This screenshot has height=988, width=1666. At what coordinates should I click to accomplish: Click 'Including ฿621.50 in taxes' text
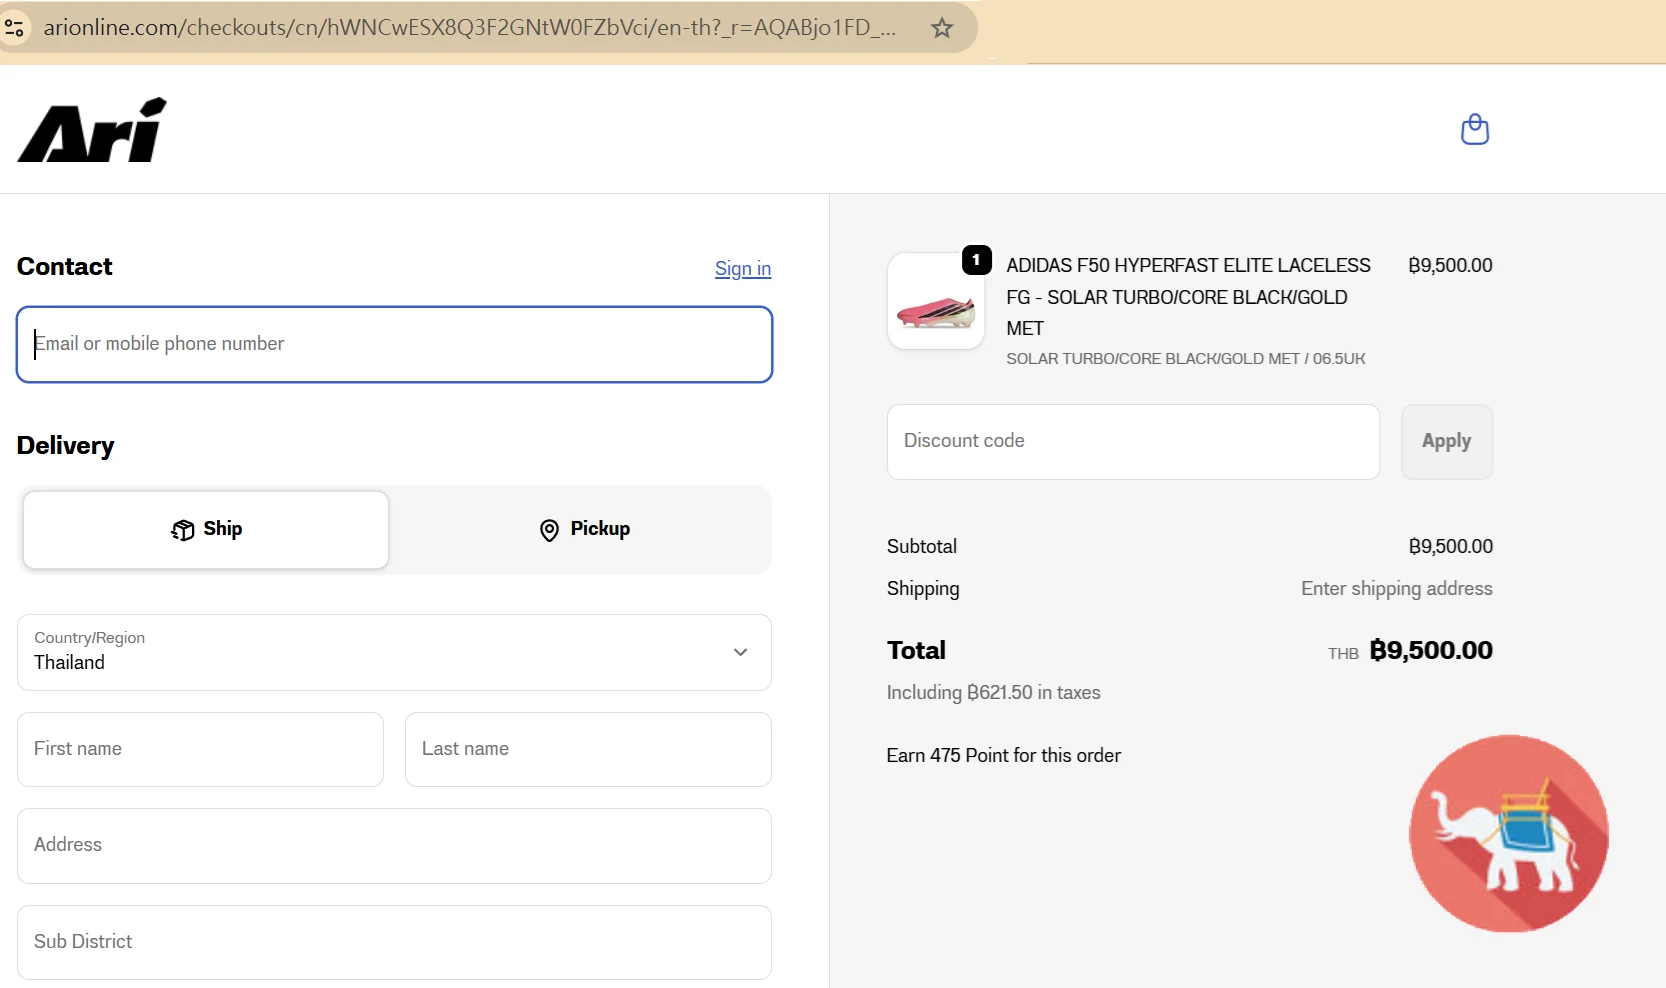[994, 692]
